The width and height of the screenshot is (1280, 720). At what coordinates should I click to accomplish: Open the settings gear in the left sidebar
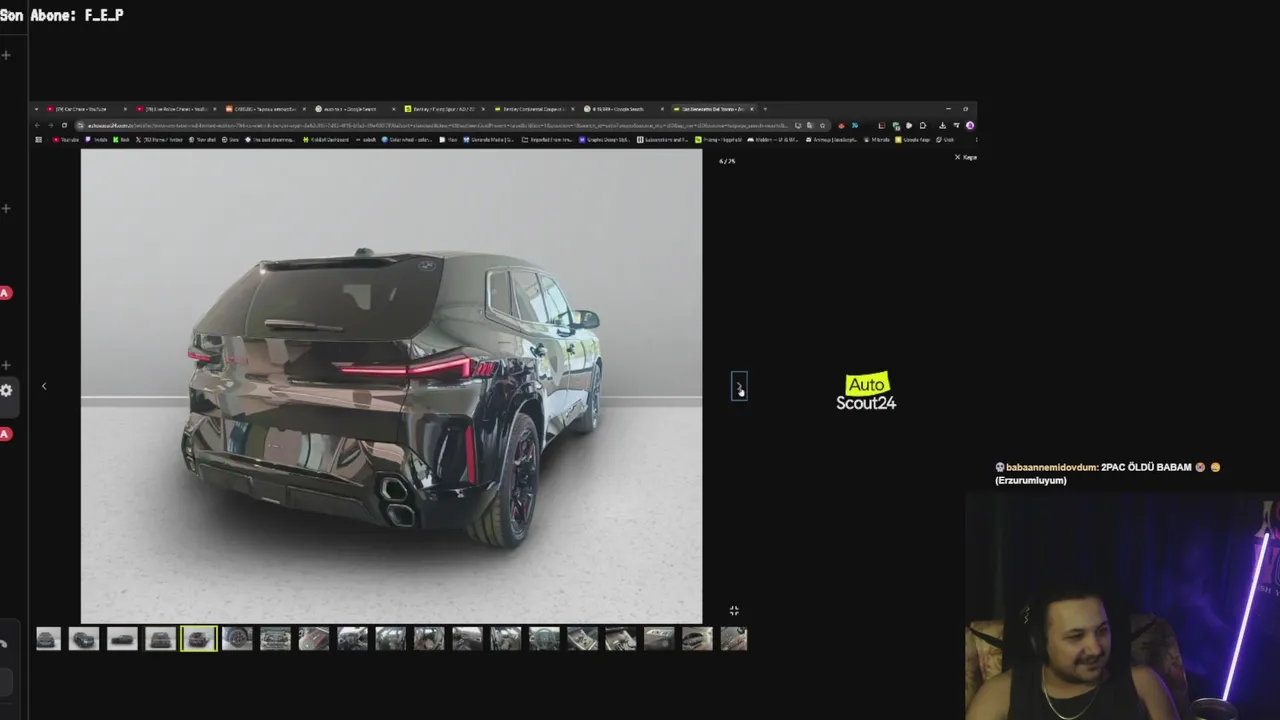(6, 390)
